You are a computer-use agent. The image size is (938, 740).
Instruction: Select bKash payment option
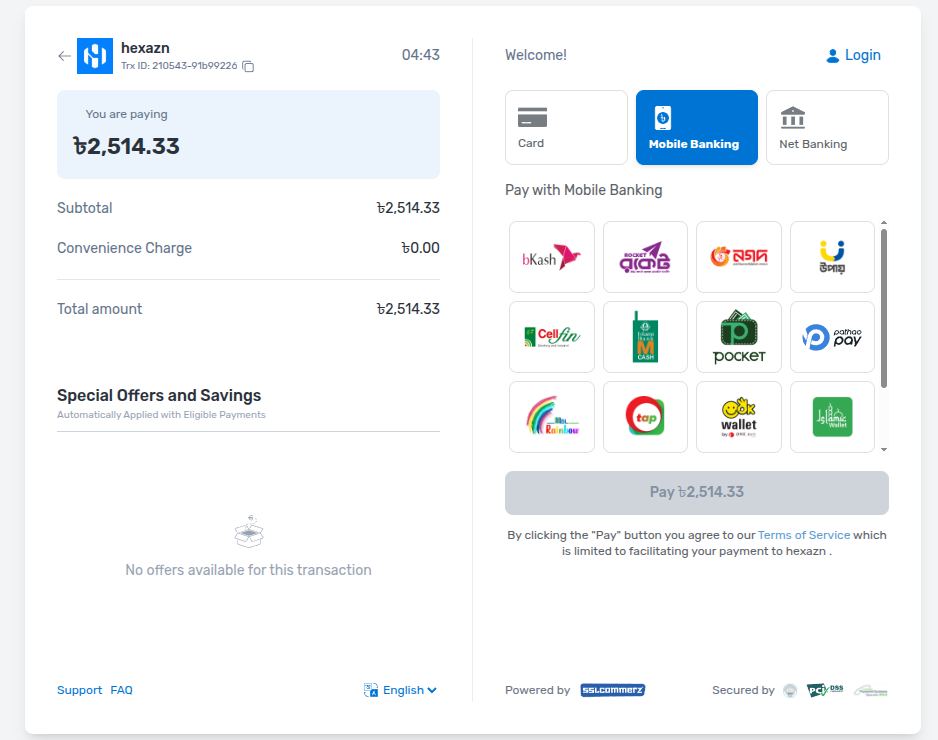pos(552,257)
